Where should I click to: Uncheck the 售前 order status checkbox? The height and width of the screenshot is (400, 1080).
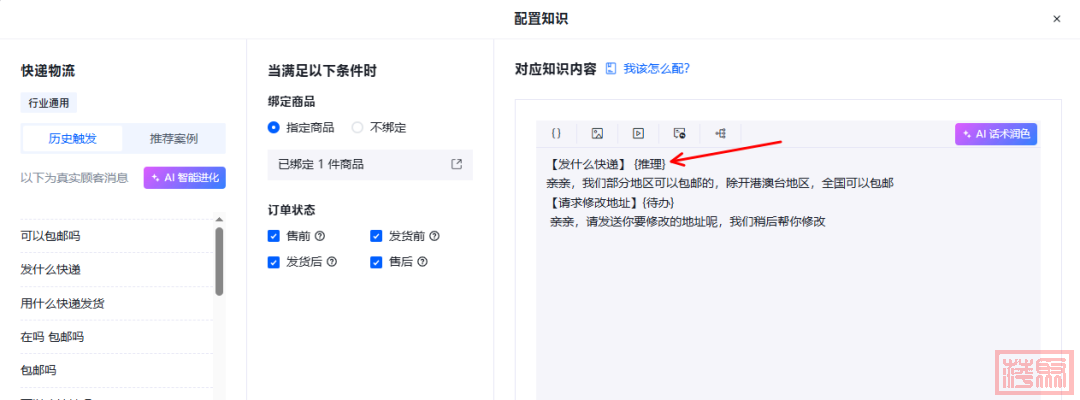tap(274, 237)
